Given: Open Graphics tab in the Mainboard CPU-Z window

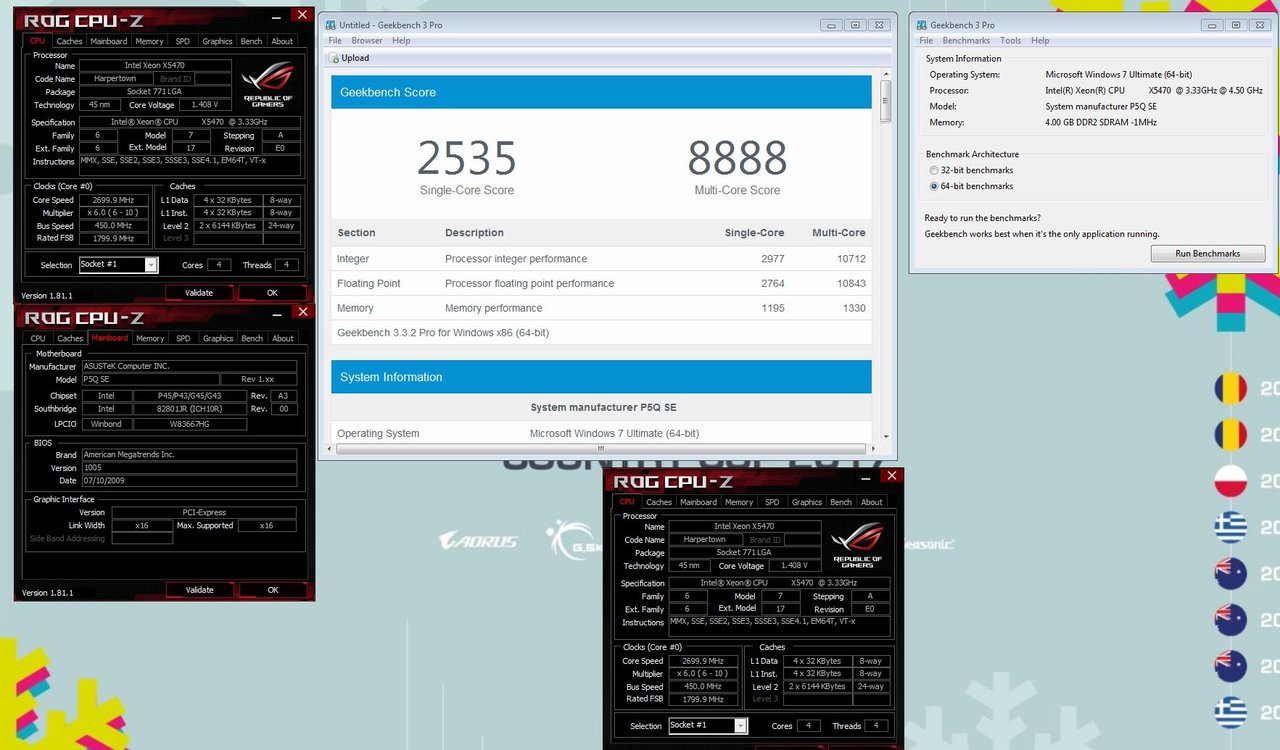Looking at the screenshot, I should pos(218,338).
